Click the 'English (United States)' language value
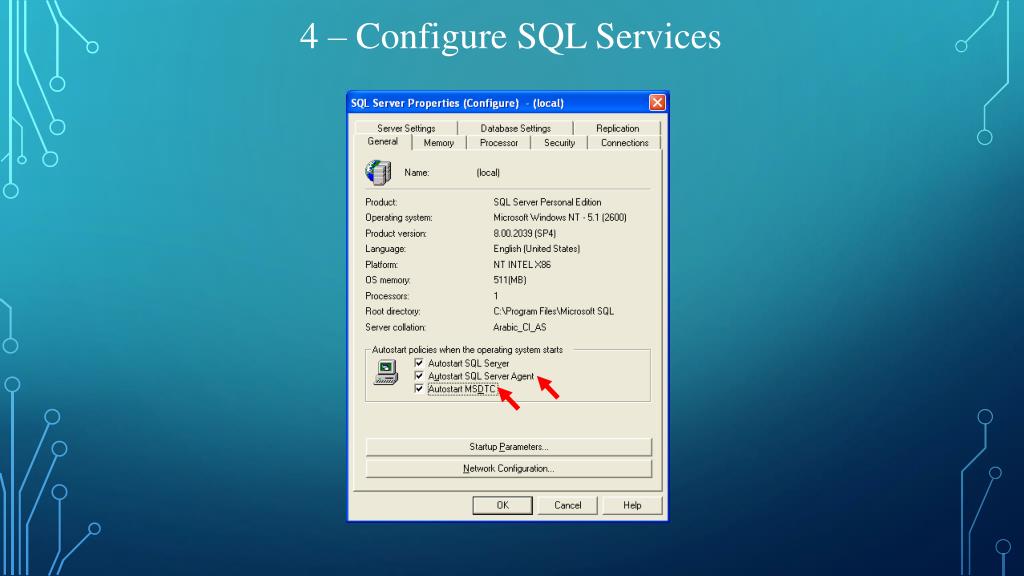This screenshot has width=1024, height=576. (537, 249)
